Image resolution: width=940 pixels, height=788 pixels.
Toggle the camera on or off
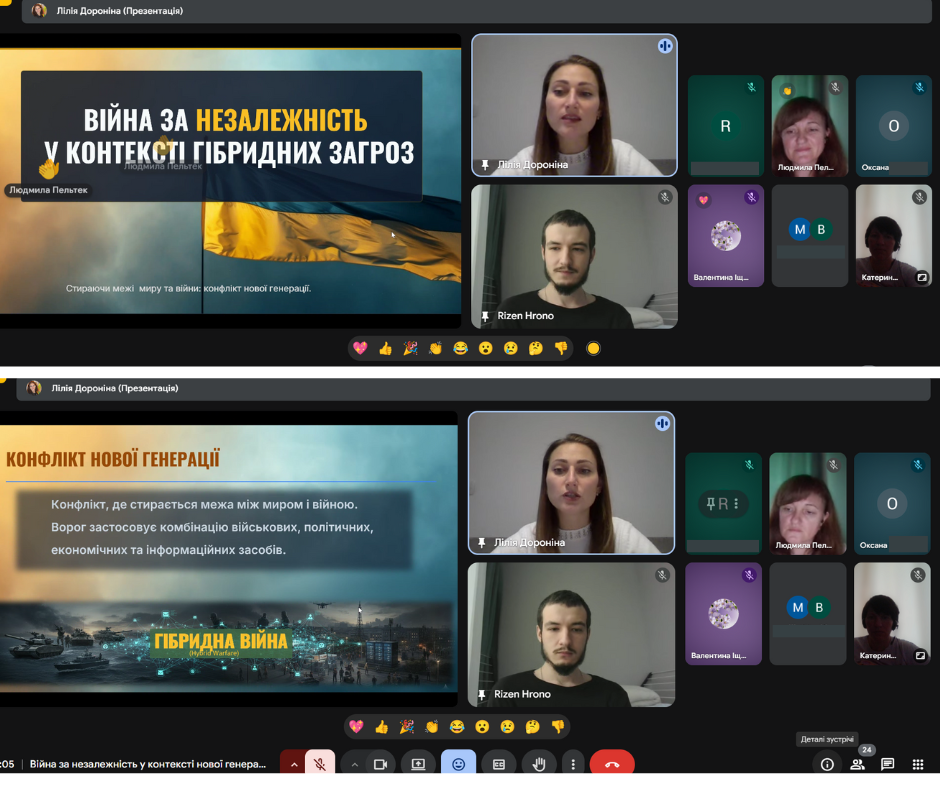tap(380, 764)
